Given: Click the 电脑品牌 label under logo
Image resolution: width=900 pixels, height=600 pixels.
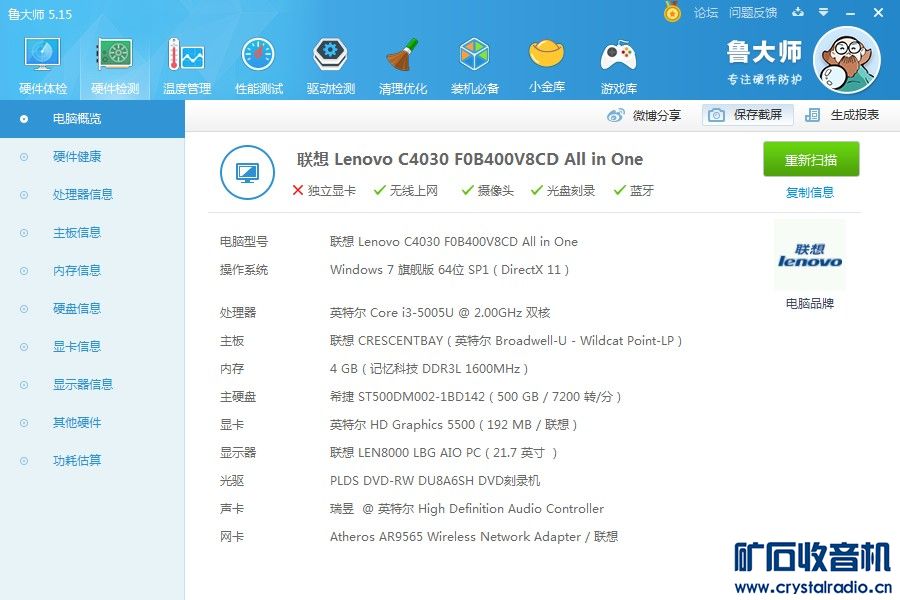Looking at the screenshot, I should (x=809, y=304).
